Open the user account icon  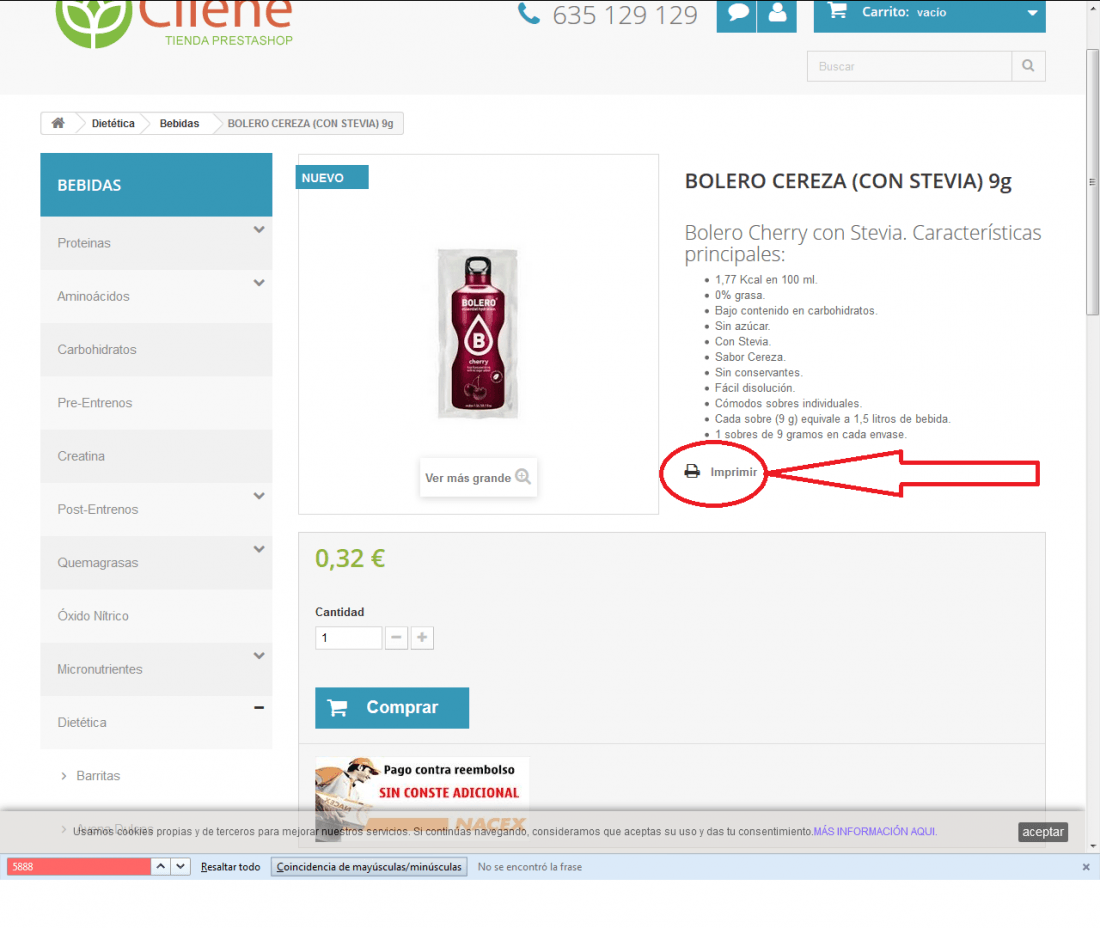pyautogui.click(x=777, y=13)
